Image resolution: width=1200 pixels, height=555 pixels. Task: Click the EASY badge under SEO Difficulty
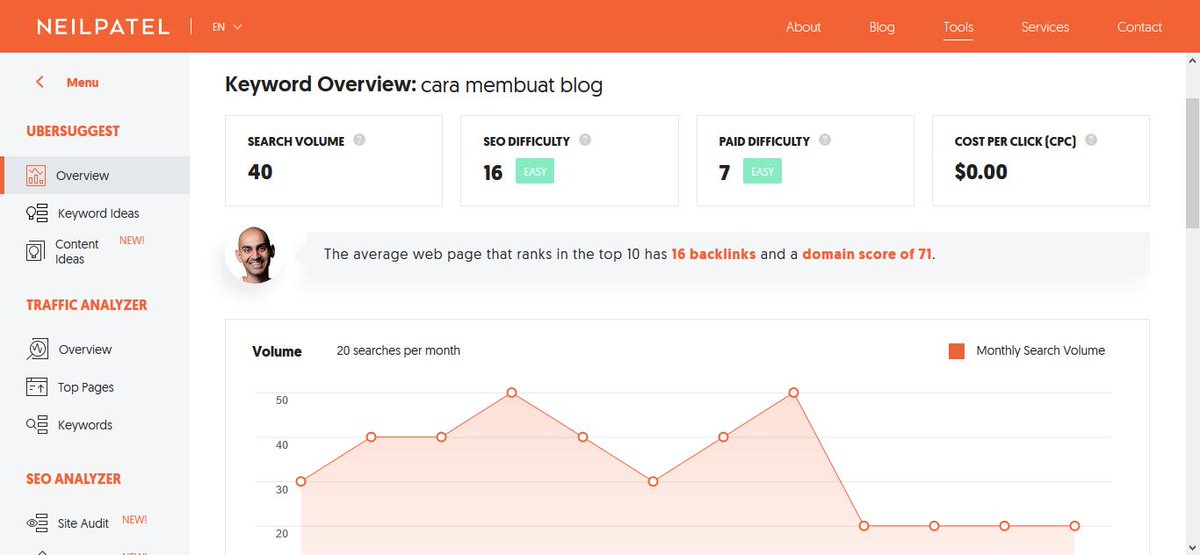(x=535, y=172)
